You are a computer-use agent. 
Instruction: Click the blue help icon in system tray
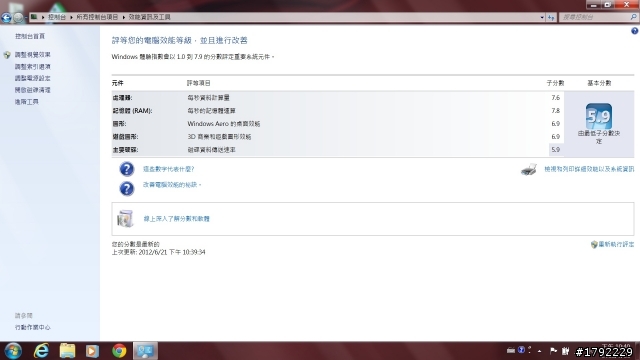click(x=521, y=350)
